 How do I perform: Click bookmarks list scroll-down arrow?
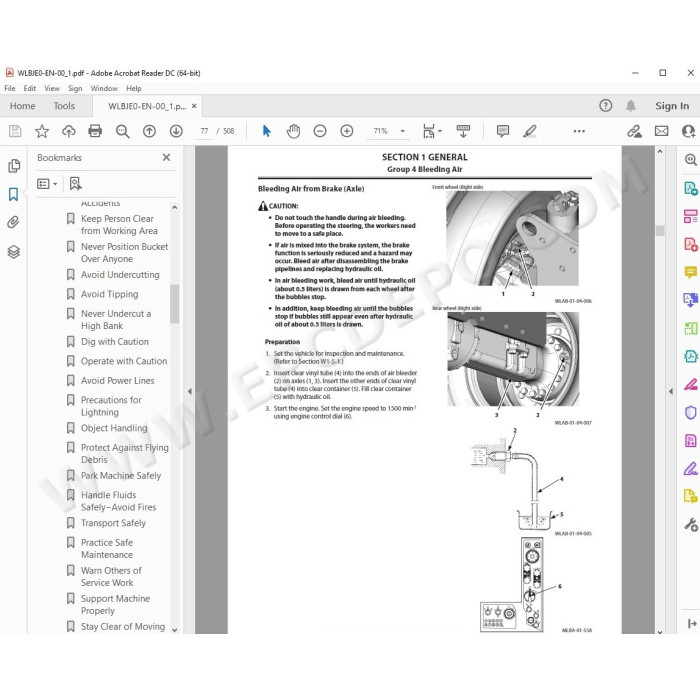[x=175, y=630]
